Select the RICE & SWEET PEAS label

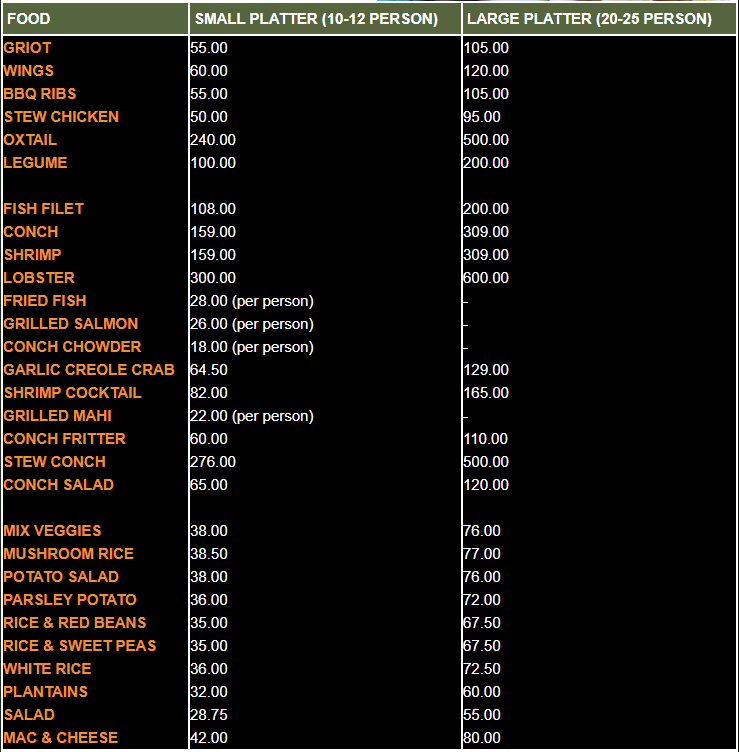80,646
